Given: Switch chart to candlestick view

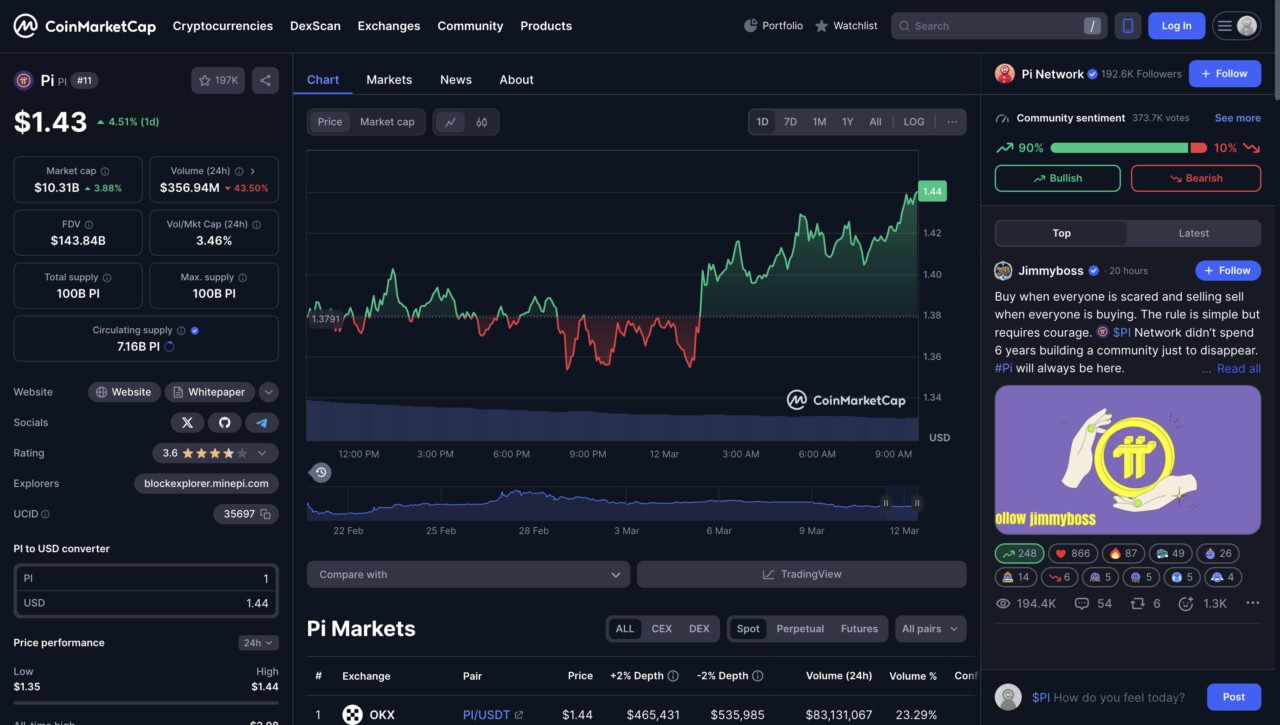Looking at the screenshot, I should coord(480,121).
